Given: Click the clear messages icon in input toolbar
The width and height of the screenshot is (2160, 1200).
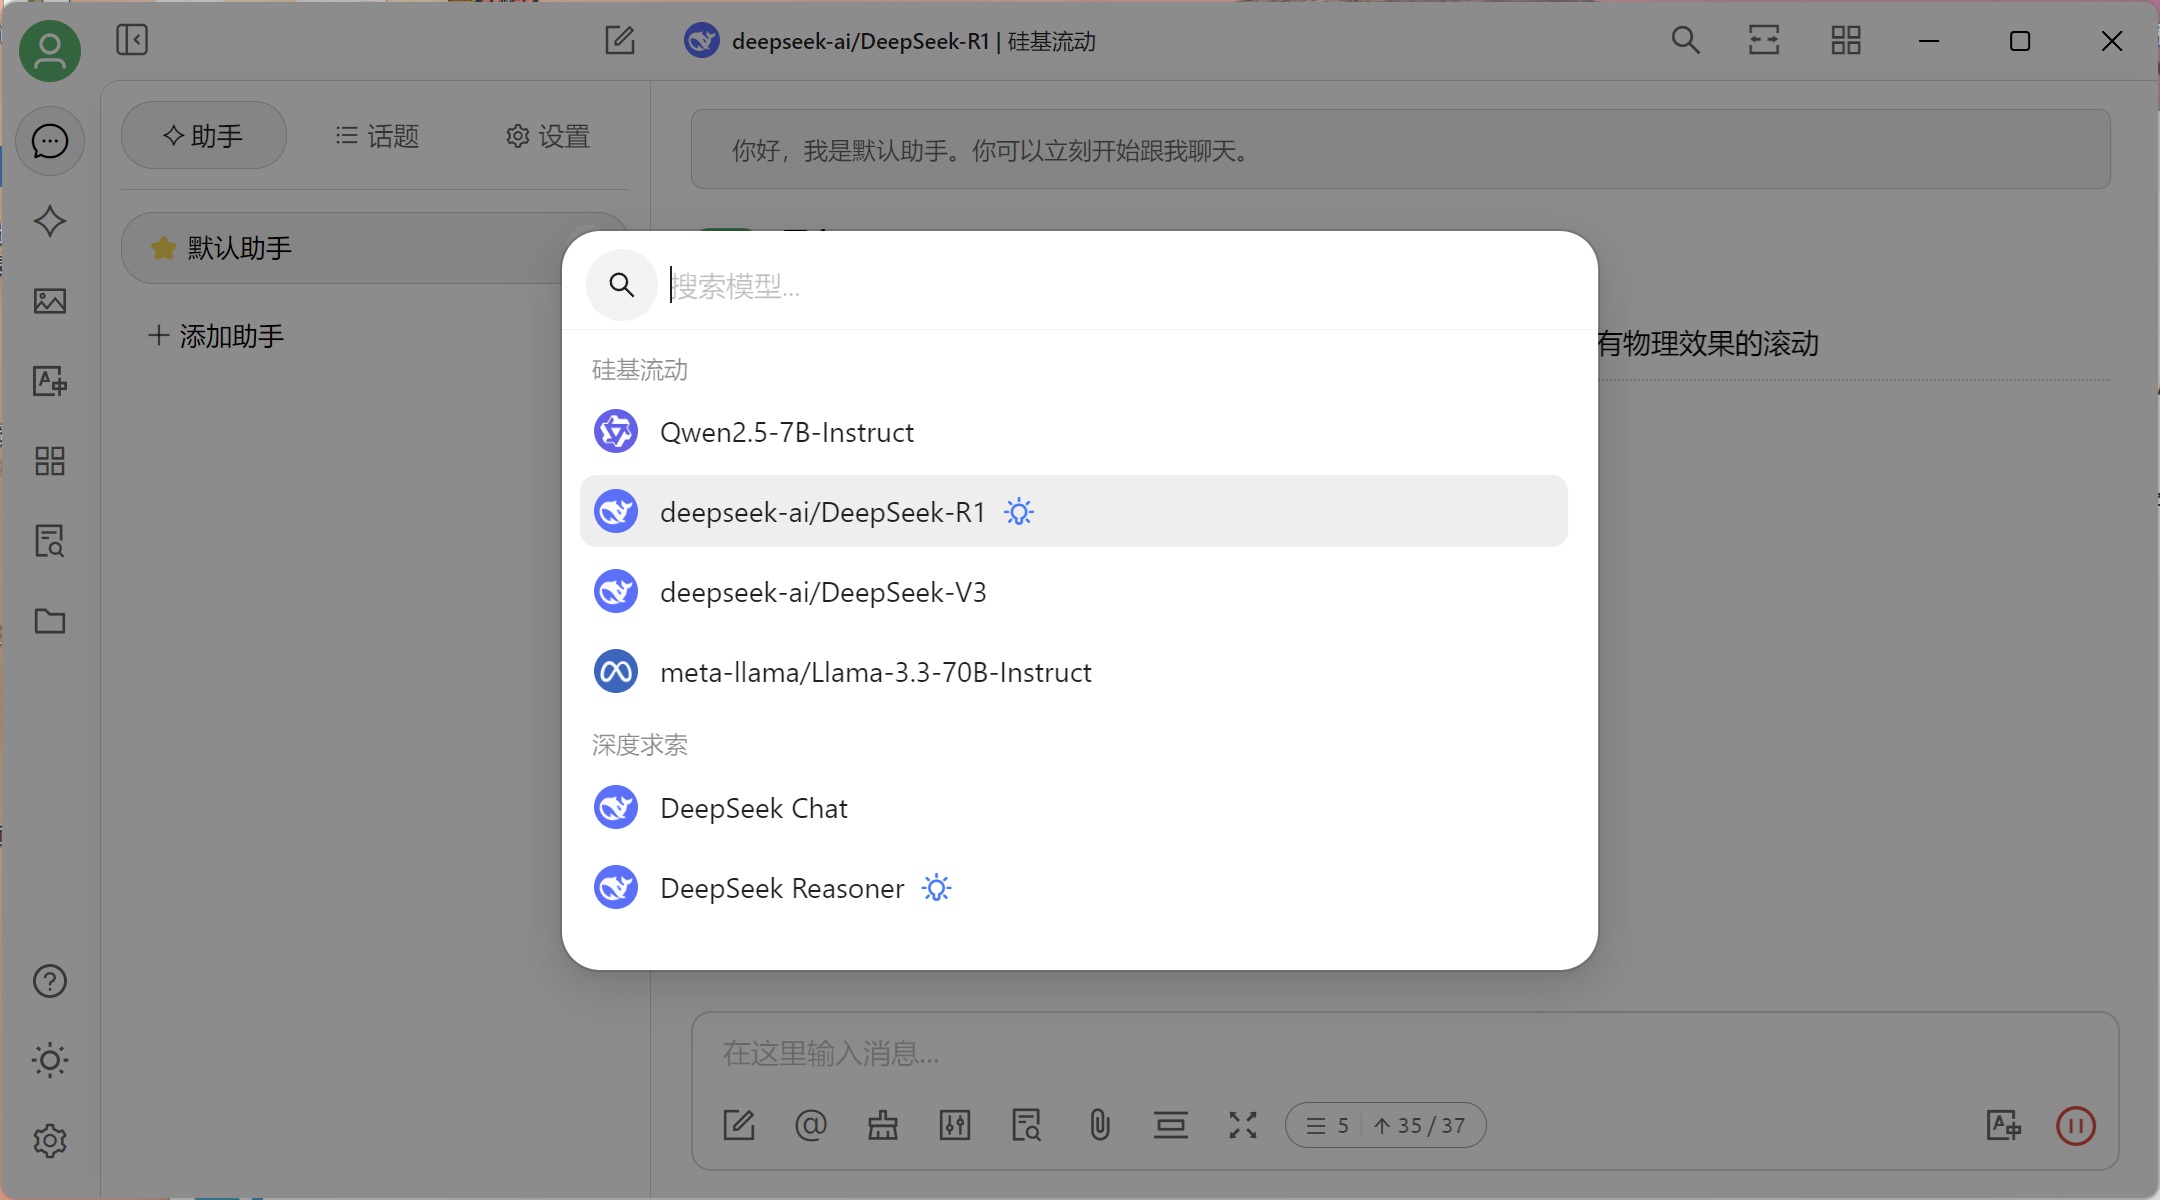Looking at the screenshot, I should click(x=1171, y=1125).
